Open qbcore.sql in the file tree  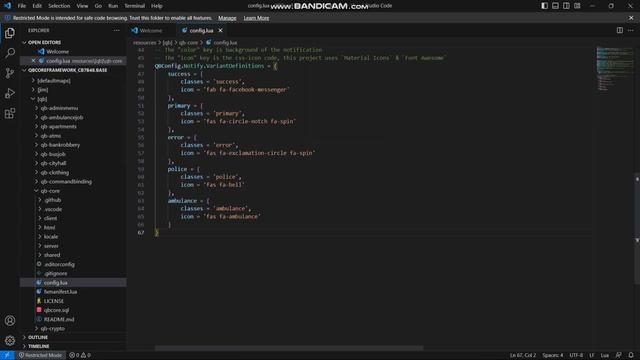[x=56, y=310]
